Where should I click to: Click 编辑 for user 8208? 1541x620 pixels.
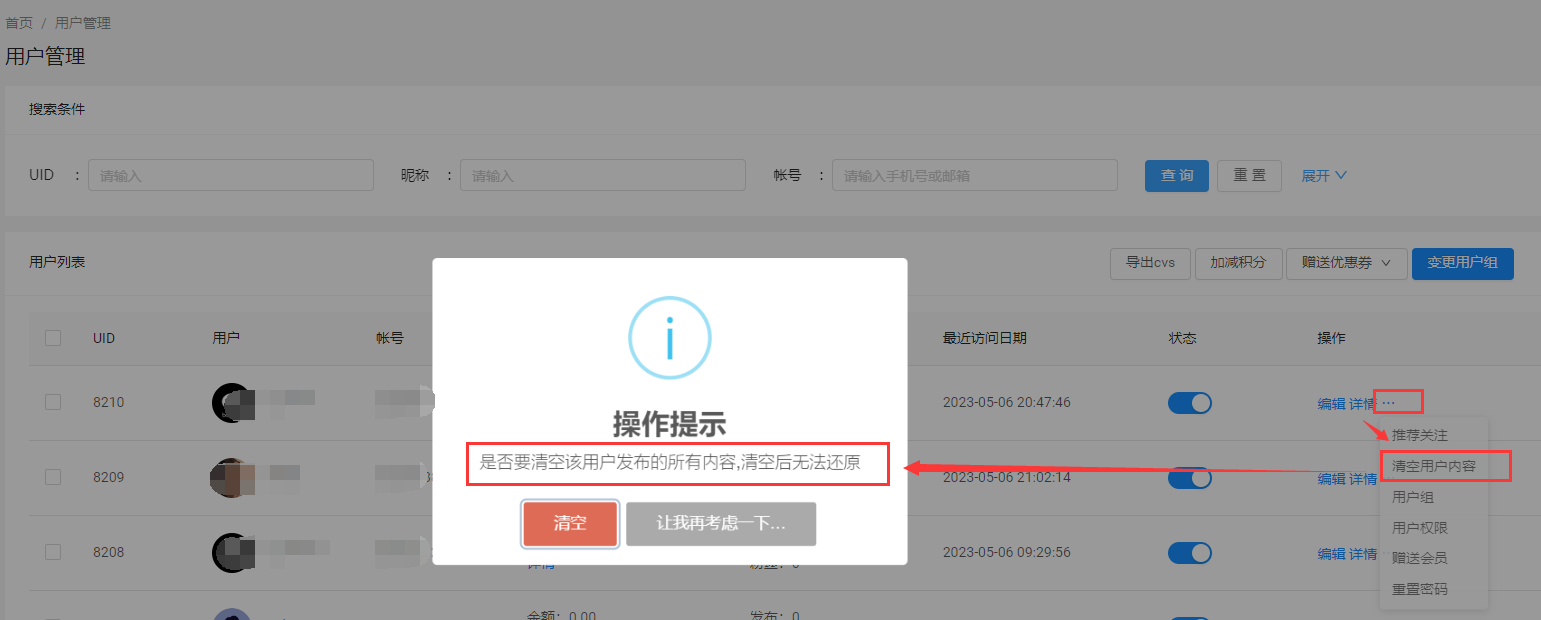[x=1331, y=554]
